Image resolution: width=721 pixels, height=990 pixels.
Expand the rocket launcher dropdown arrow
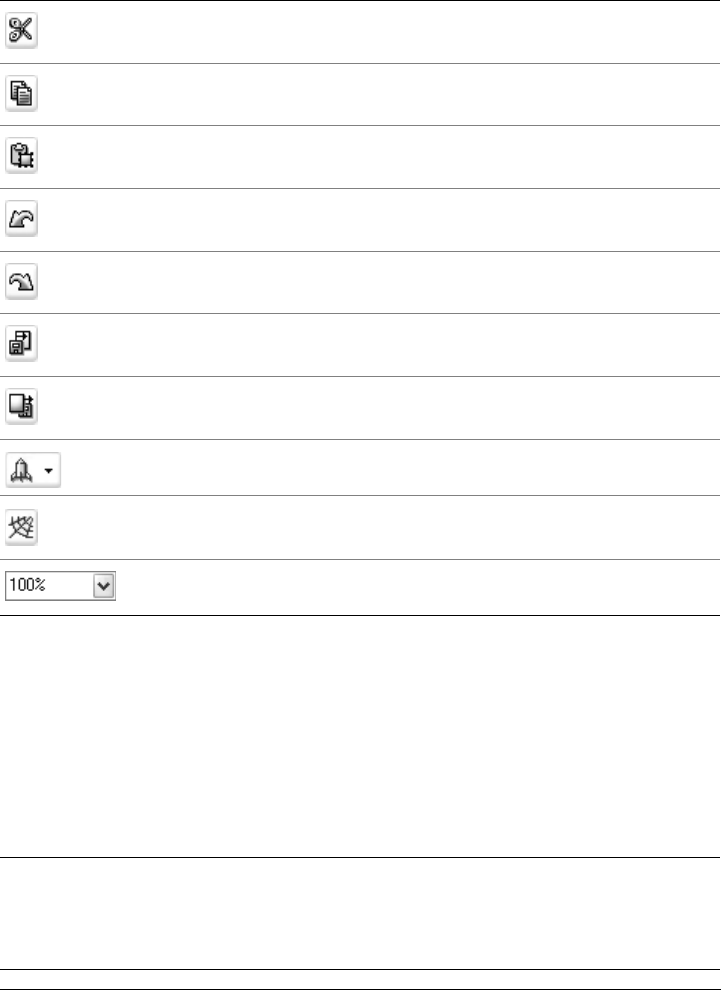coord(49,470)
